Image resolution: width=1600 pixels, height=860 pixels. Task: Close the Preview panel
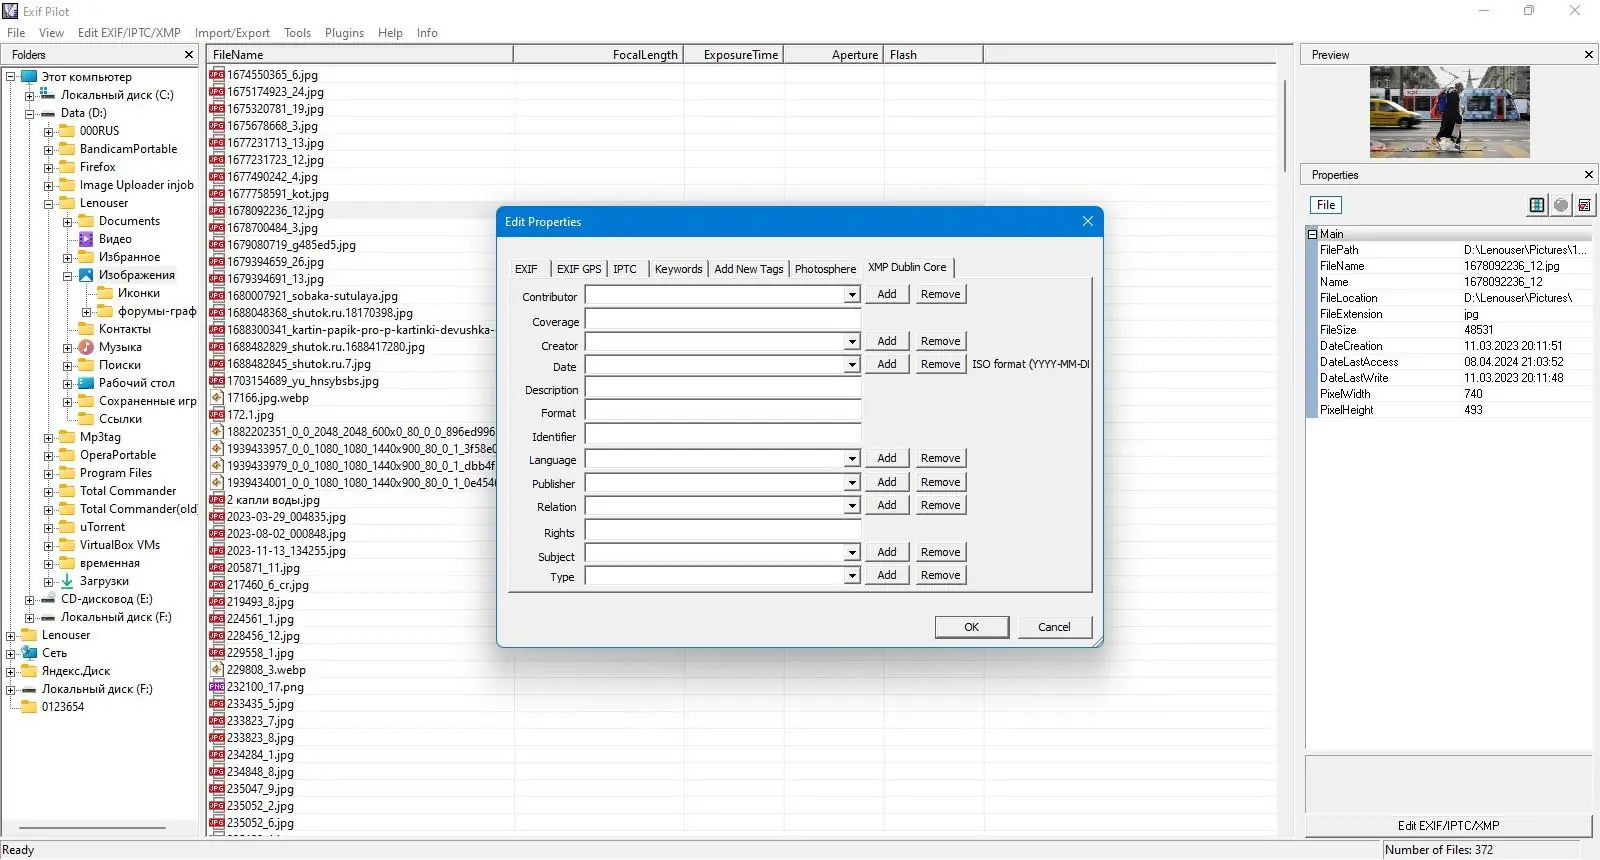pyautogui.click(x=1589, y=55)
